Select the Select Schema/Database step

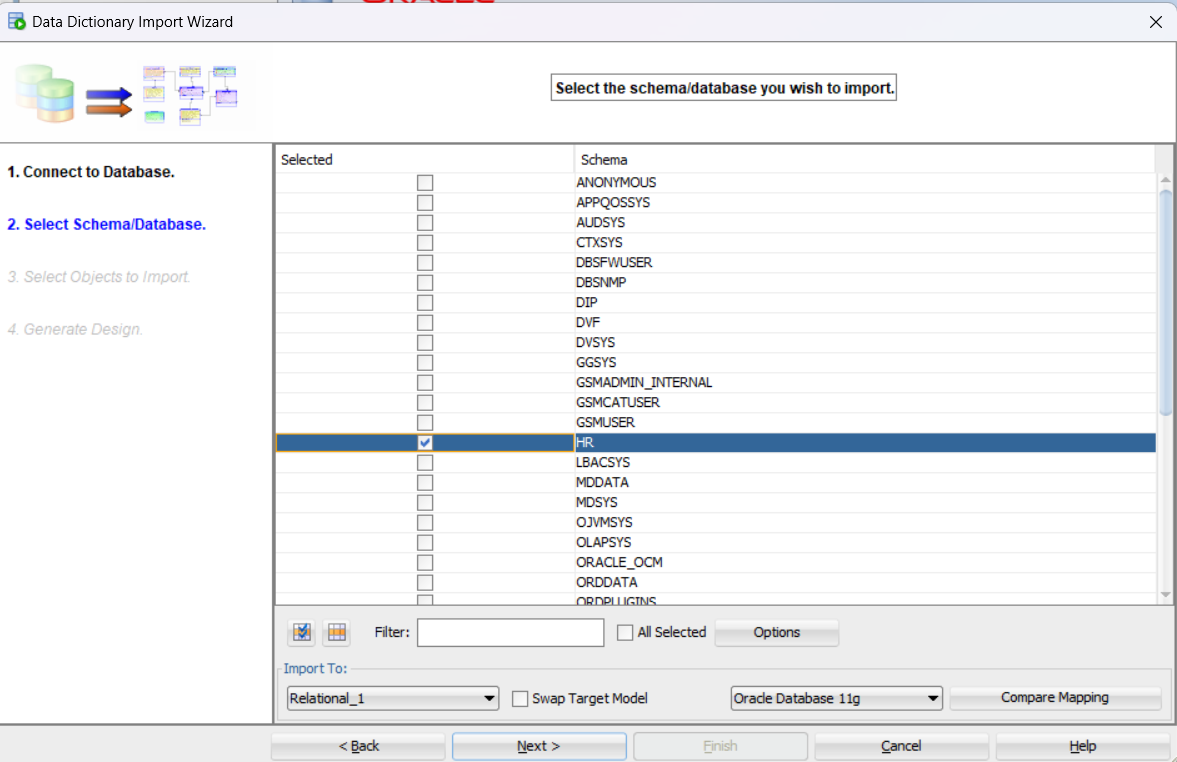pyautogui.click(x=106, y=224)
